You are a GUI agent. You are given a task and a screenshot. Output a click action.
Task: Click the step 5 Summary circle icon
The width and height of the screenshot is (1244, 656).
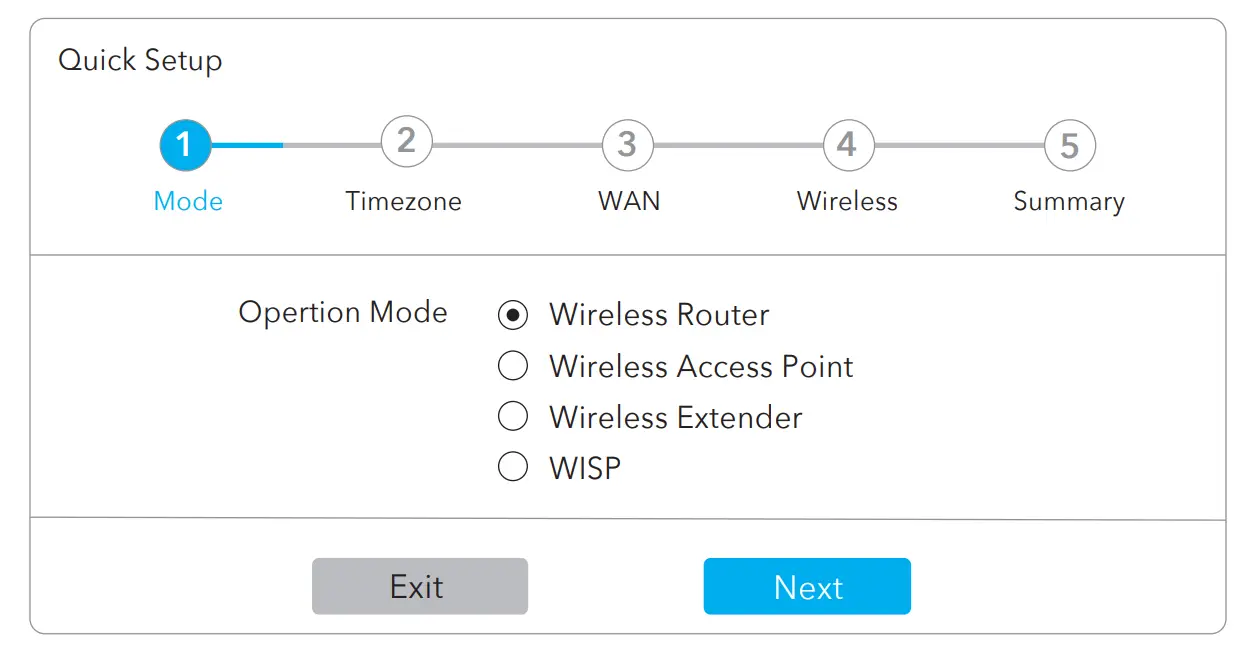(1068, 144)
